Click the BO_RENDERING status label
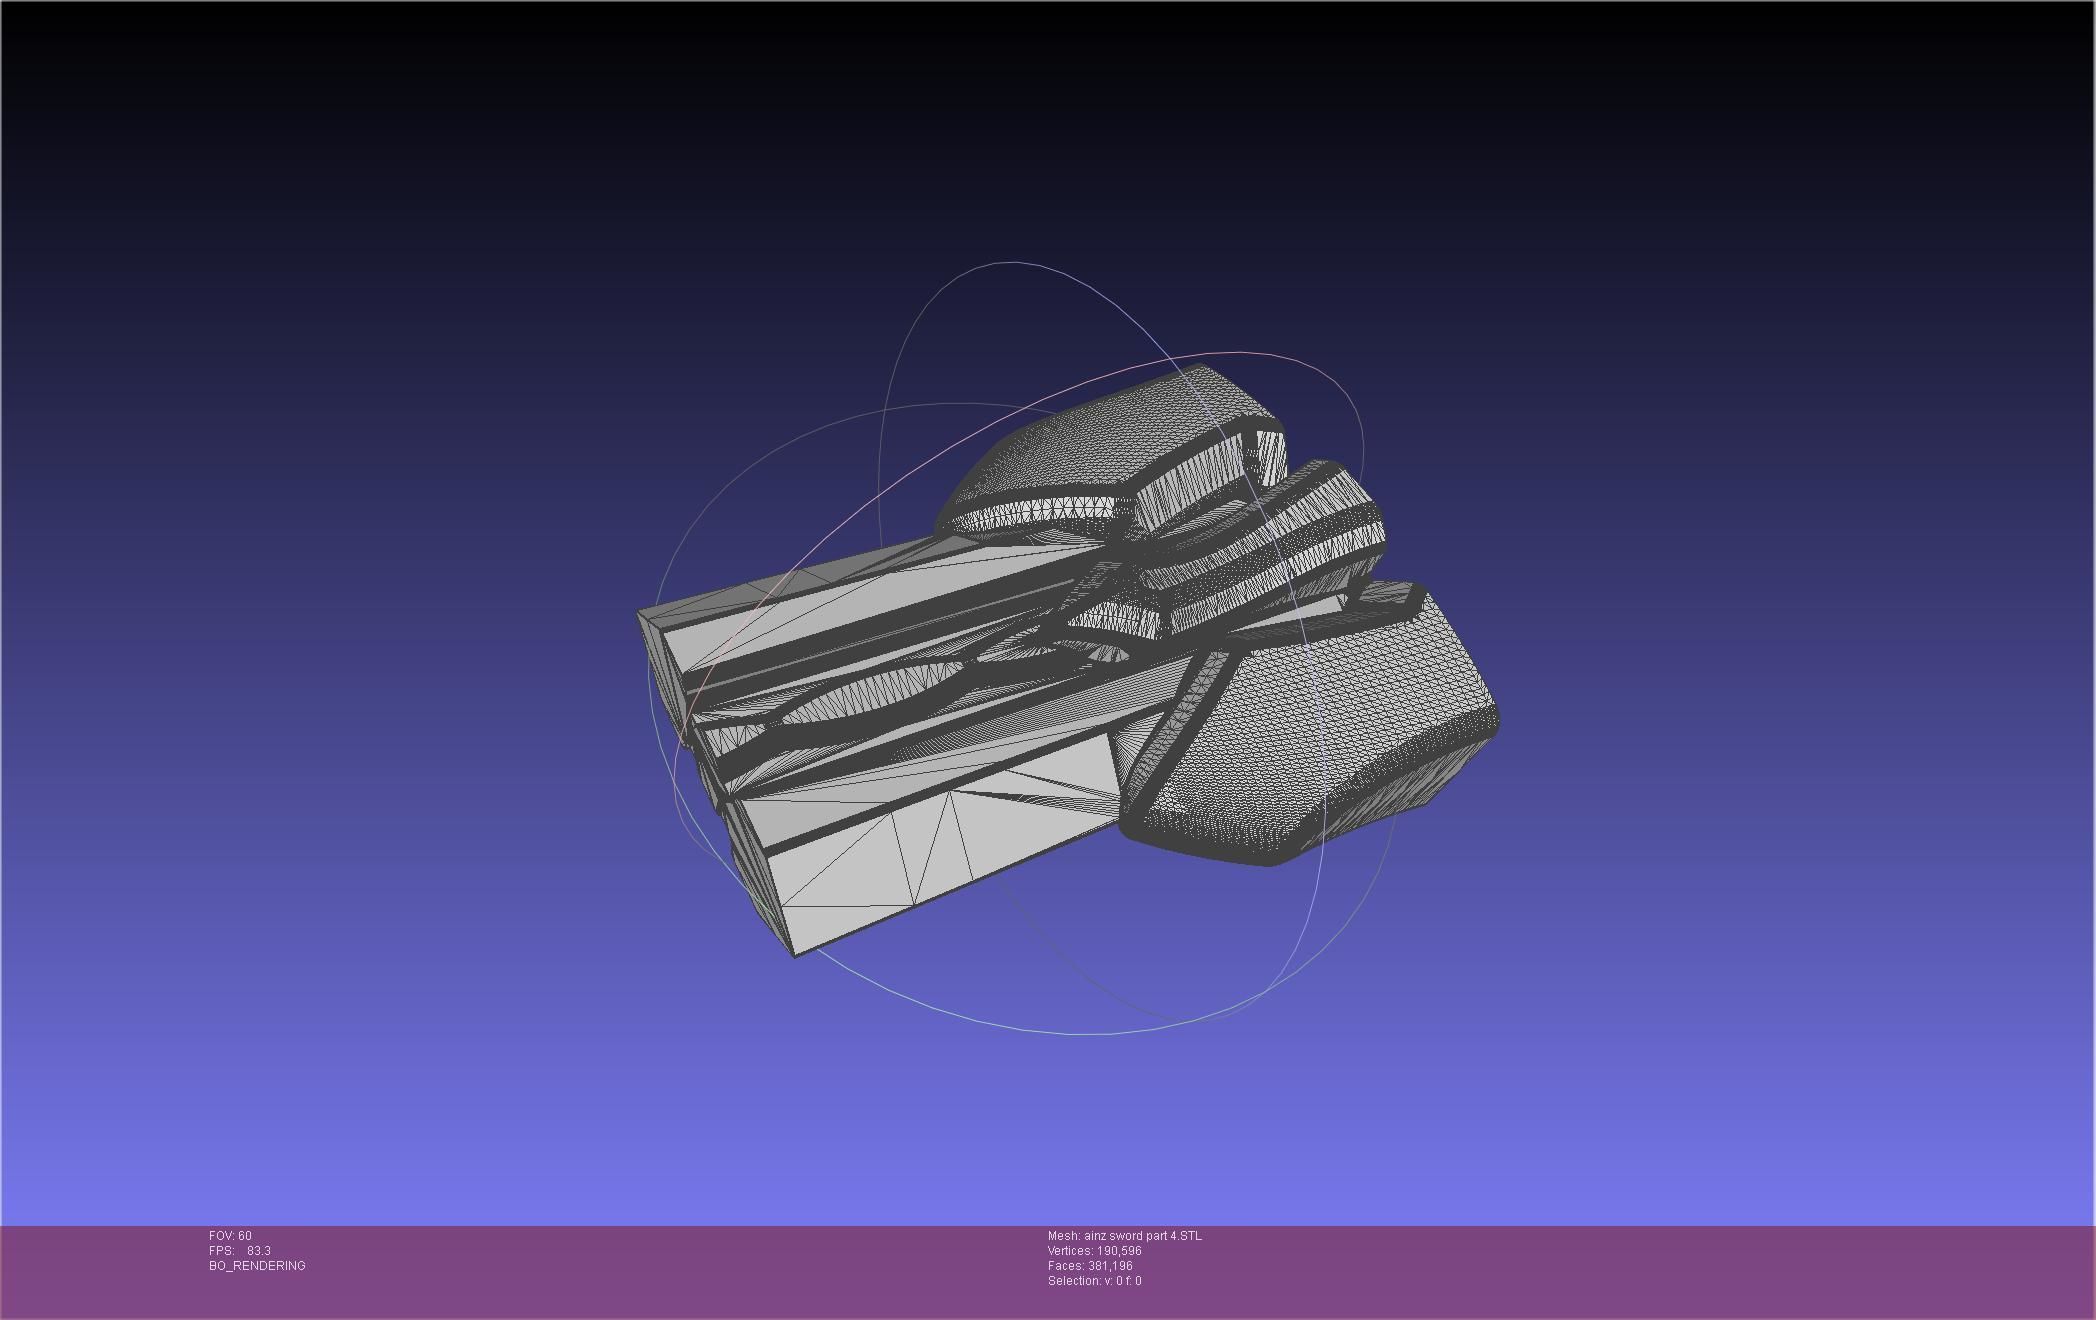This screenshot has width=2096, height=1320. click(257, 1266)
